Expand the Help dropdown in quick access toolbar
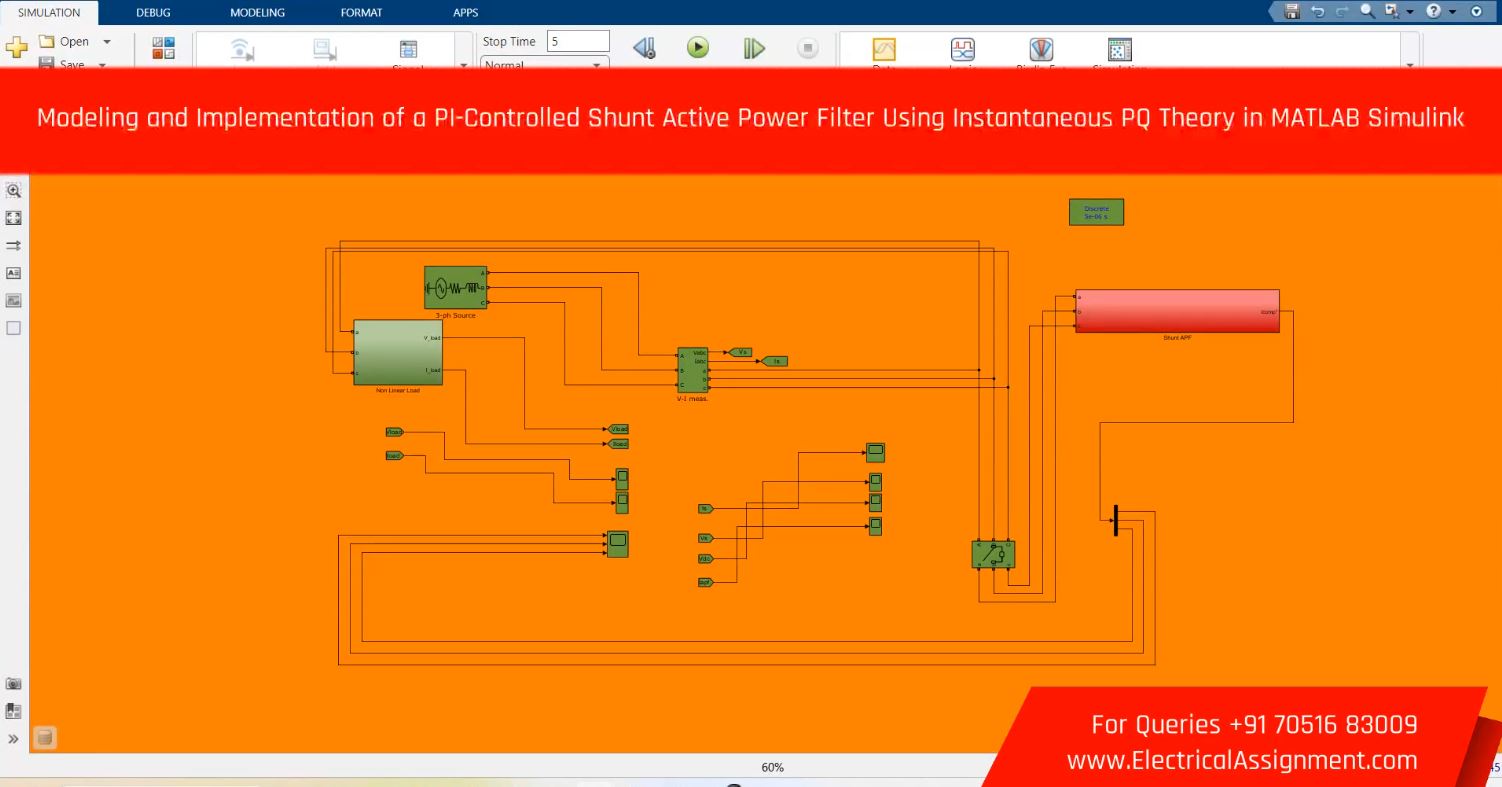The height and width of the screenshot is (787, 1502). (1452, 12)
